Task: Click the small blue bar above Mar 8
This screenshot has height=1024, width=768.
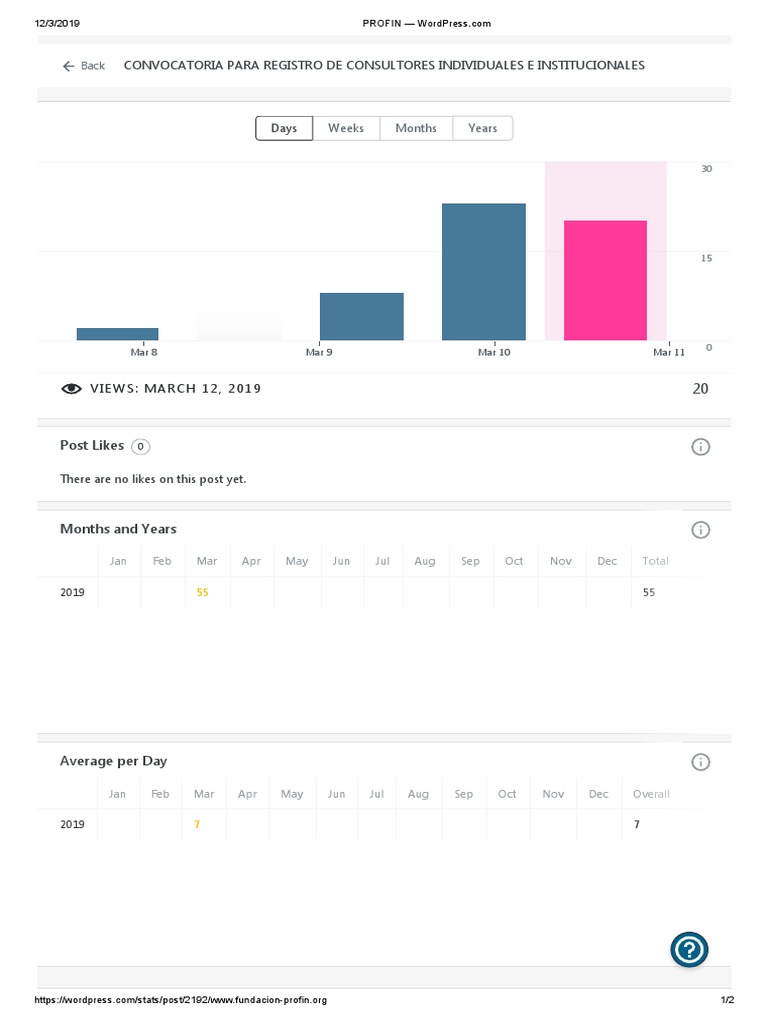Action: click(x=117, y=334)
